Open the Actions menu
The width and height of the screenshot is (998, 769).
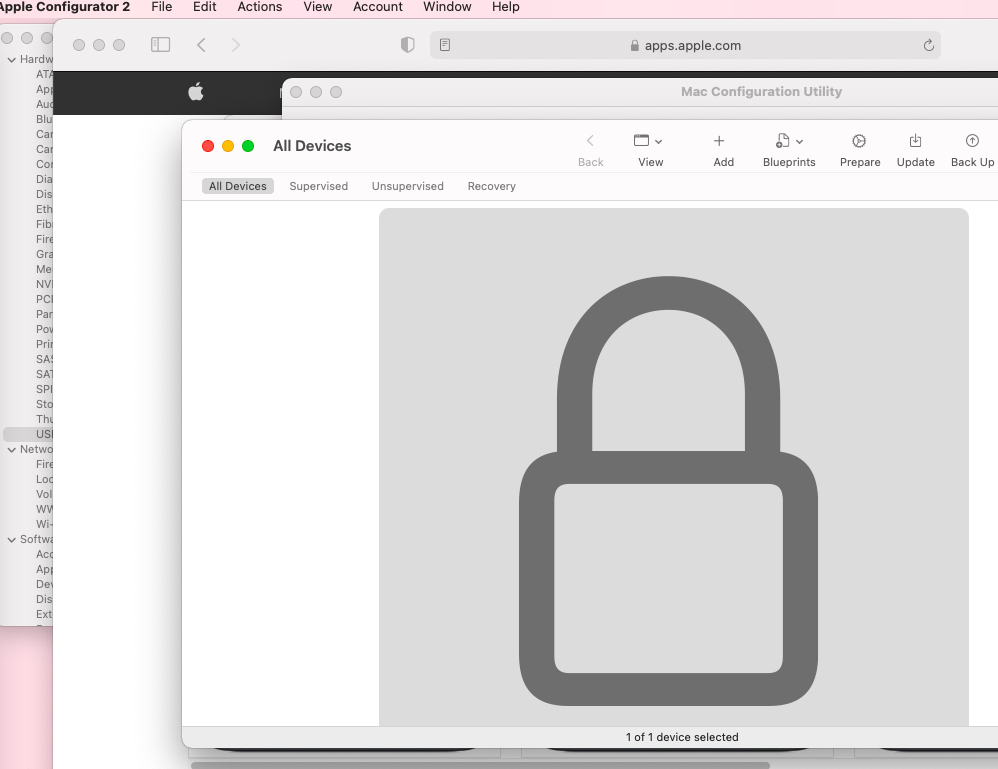click(x=260, y=7)
